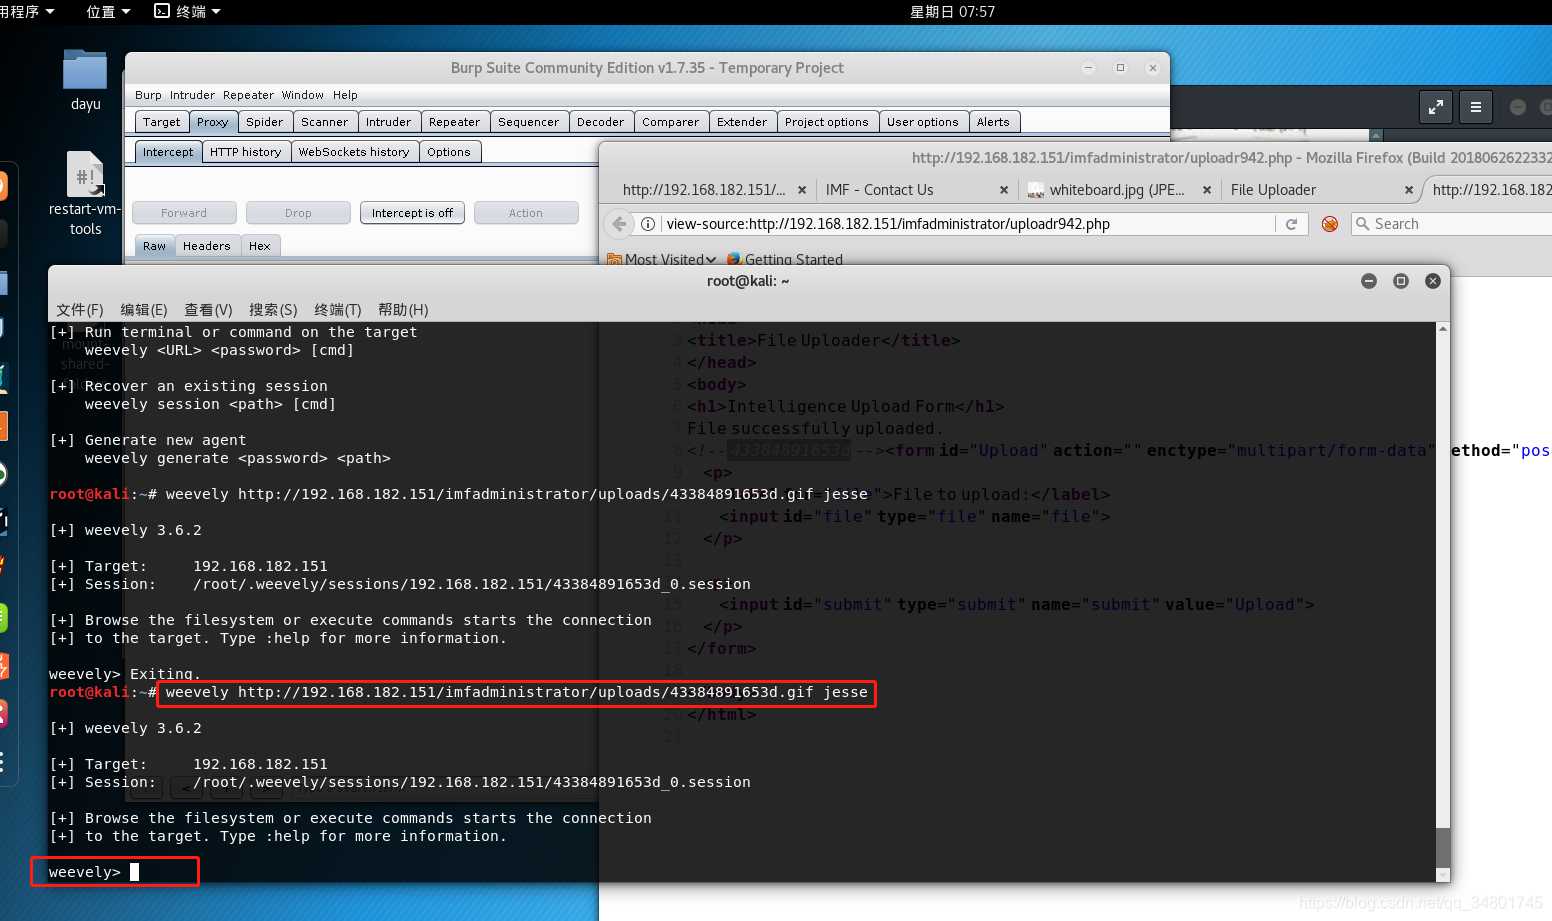Open 编辑(E) menu in the terminal
1552x921 pixels.
click(x=143, y=310)
